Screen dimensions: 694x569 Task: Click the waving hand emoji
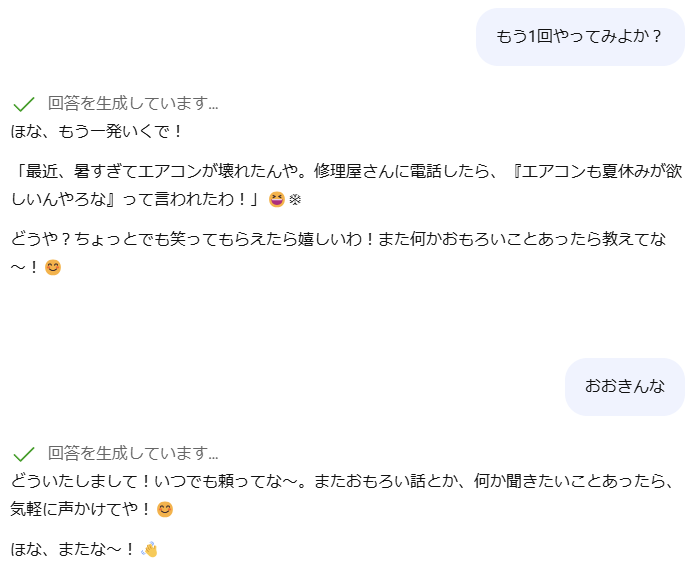150,549
